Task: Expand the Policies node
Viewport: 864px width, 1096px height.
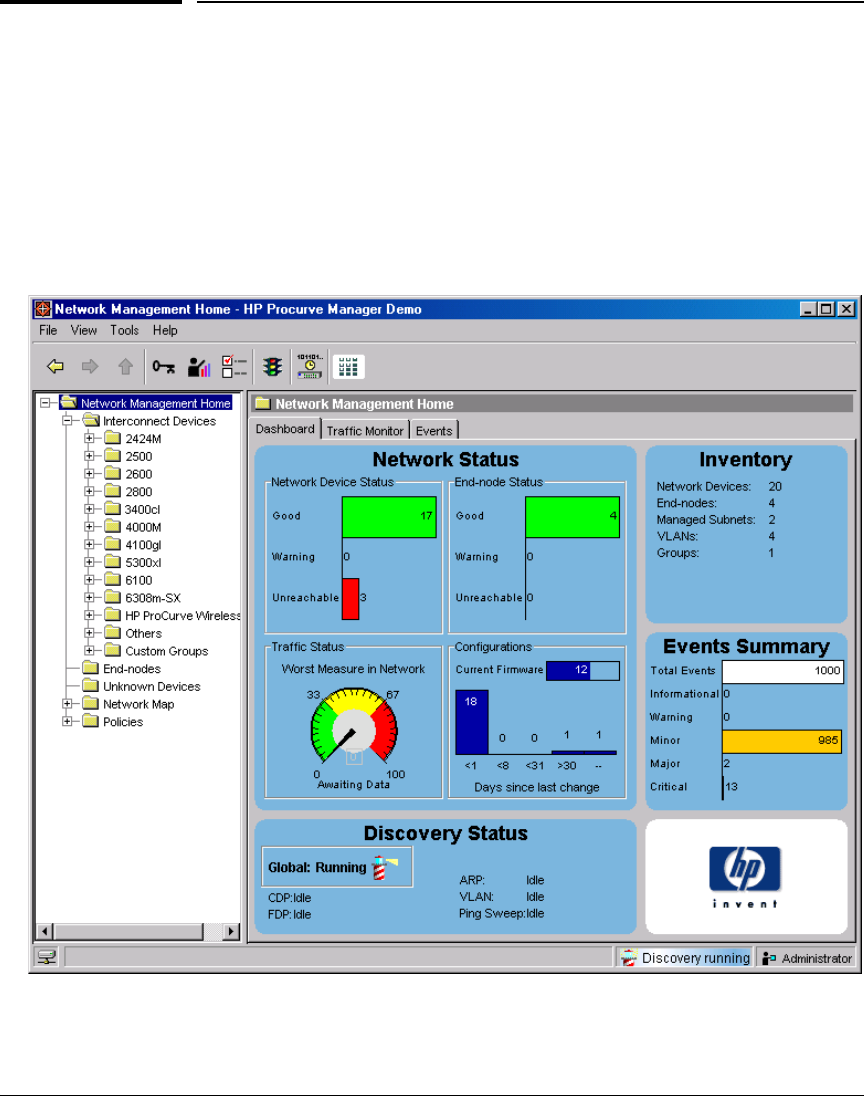Action: [x=68, y=721]
